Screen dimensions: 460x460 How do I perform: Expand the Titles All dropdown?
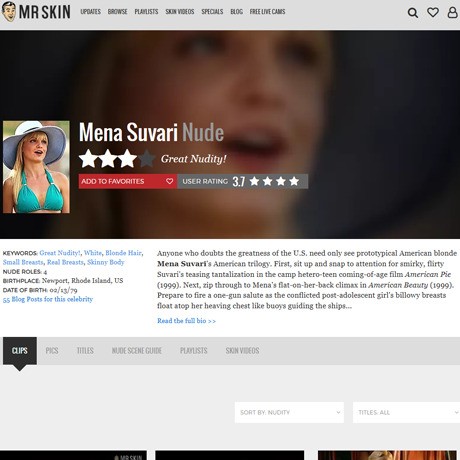[406, 412]
